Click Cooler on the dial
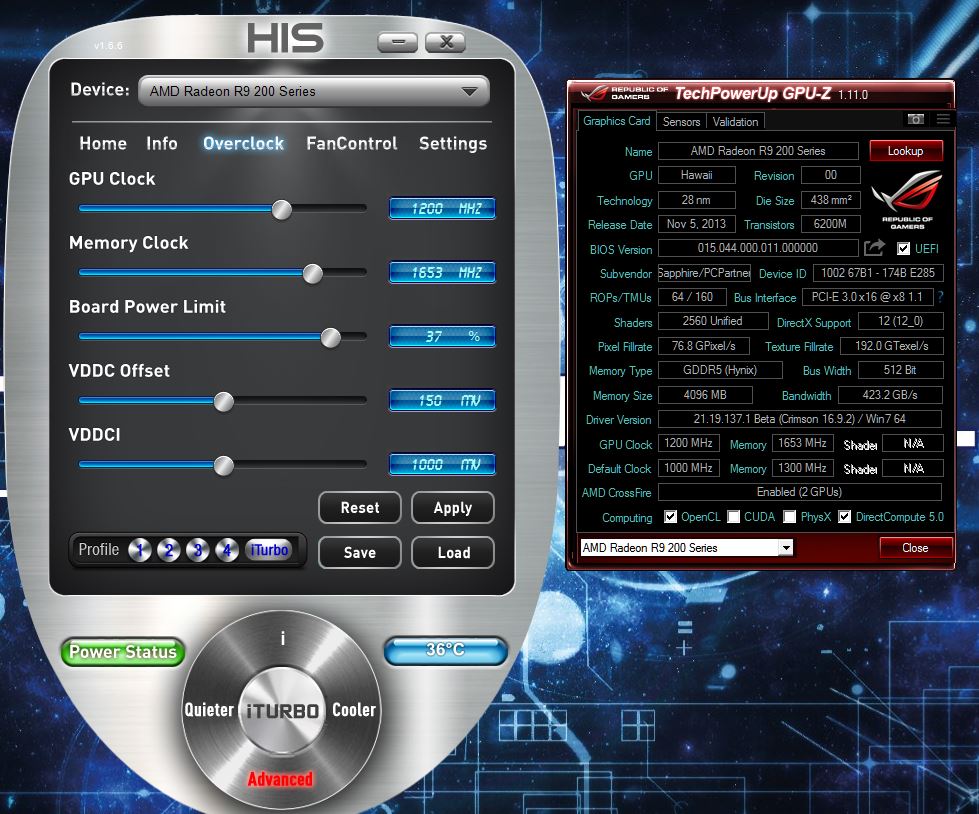This screenshot has height=814, width=979. click(x=354, y=710)
